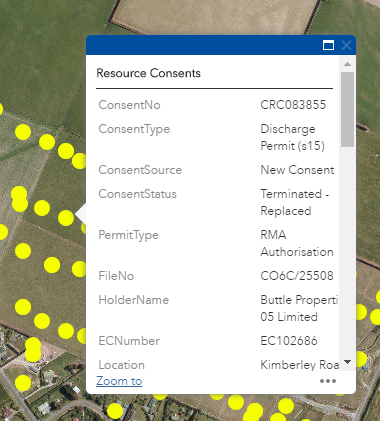Click the Zoom to link

point(119,381)
